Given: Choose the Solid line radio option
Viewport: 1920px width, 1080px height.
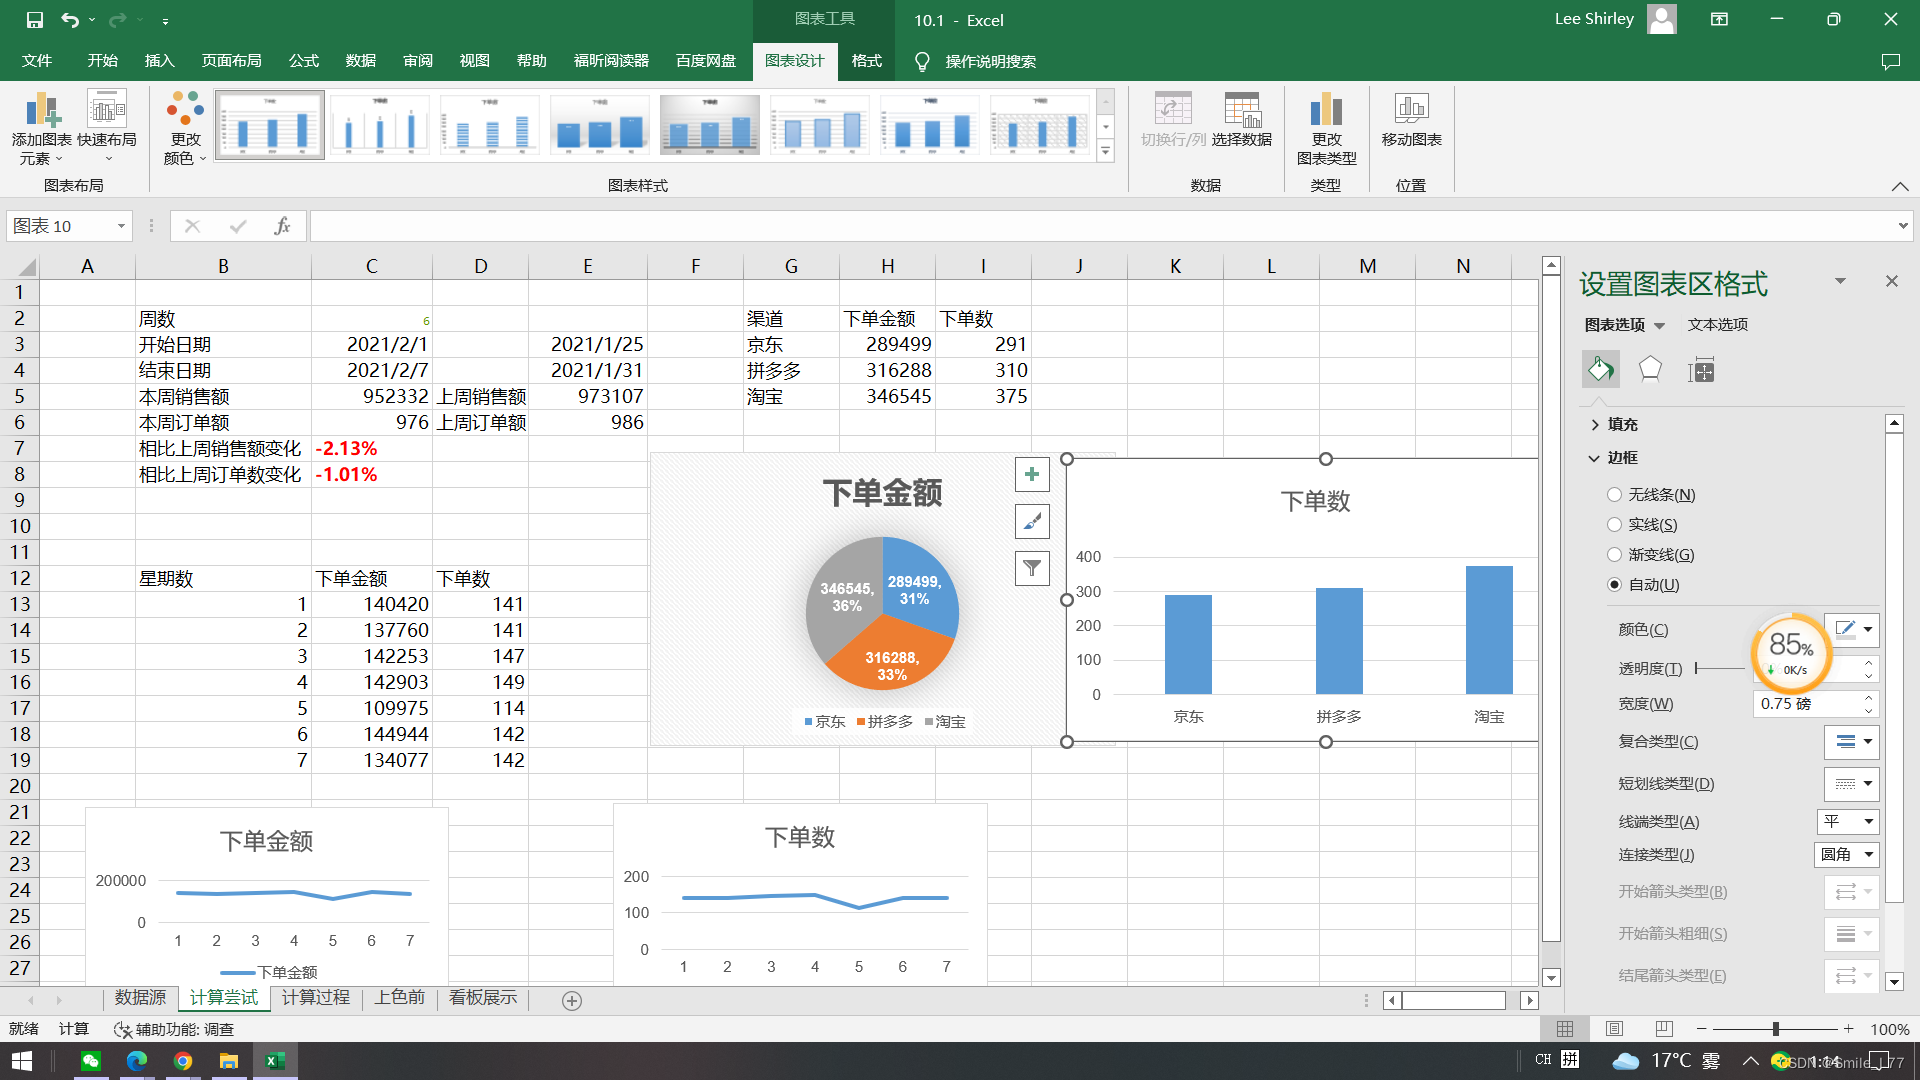Looking at the screenshot, I should (1614, 525).
